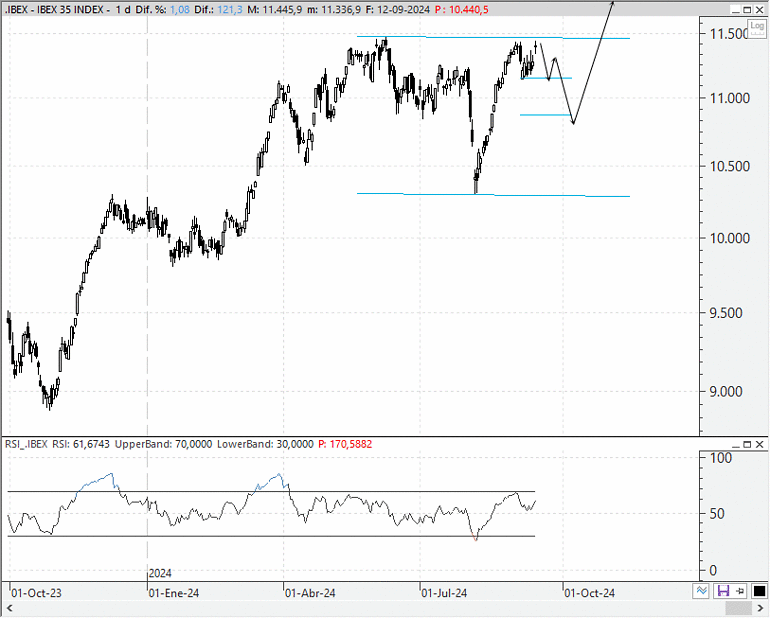
Task: Click the date field F: 12-09-2024
Action: (x=398, y=10)
